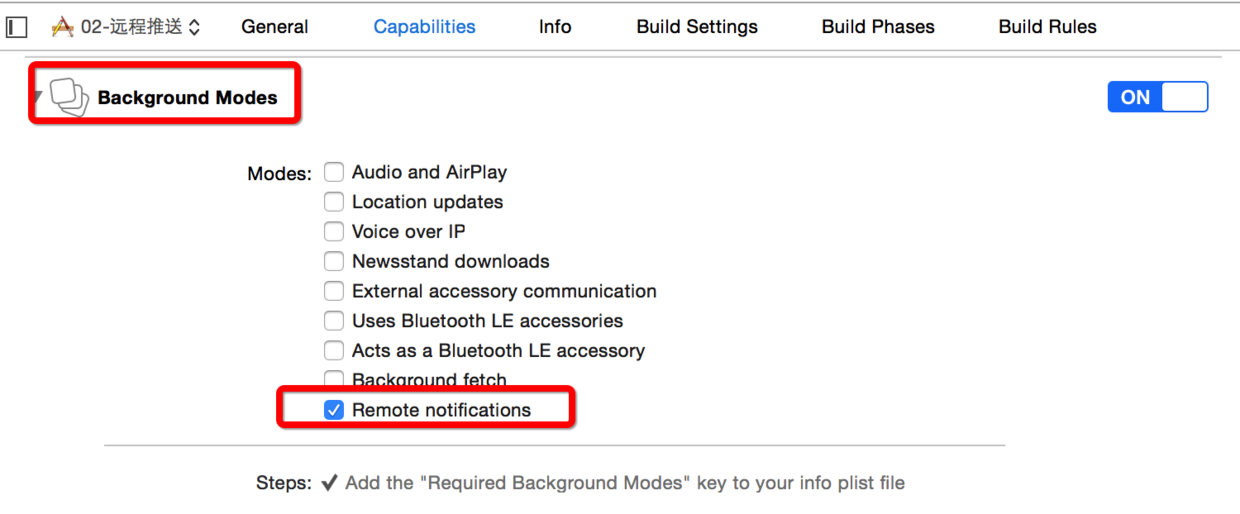Go to the Build Phases tab

pyautogui.click(x=878, y=27)
